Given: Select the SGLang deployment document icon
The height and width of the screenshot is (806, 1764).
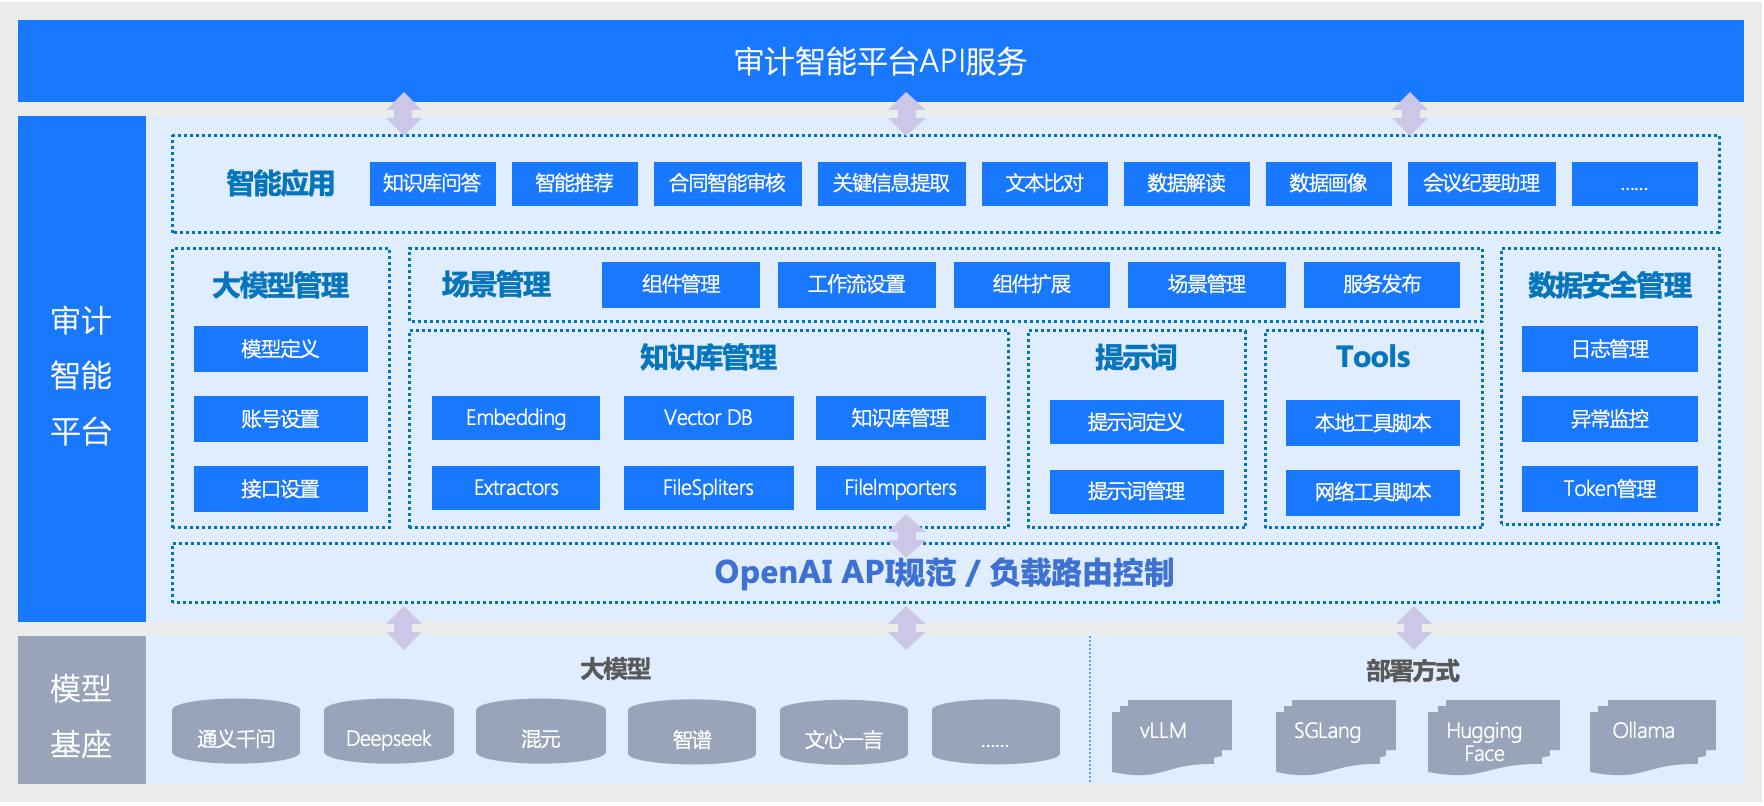Looking at the screenshot, I should pos(1334,736).
